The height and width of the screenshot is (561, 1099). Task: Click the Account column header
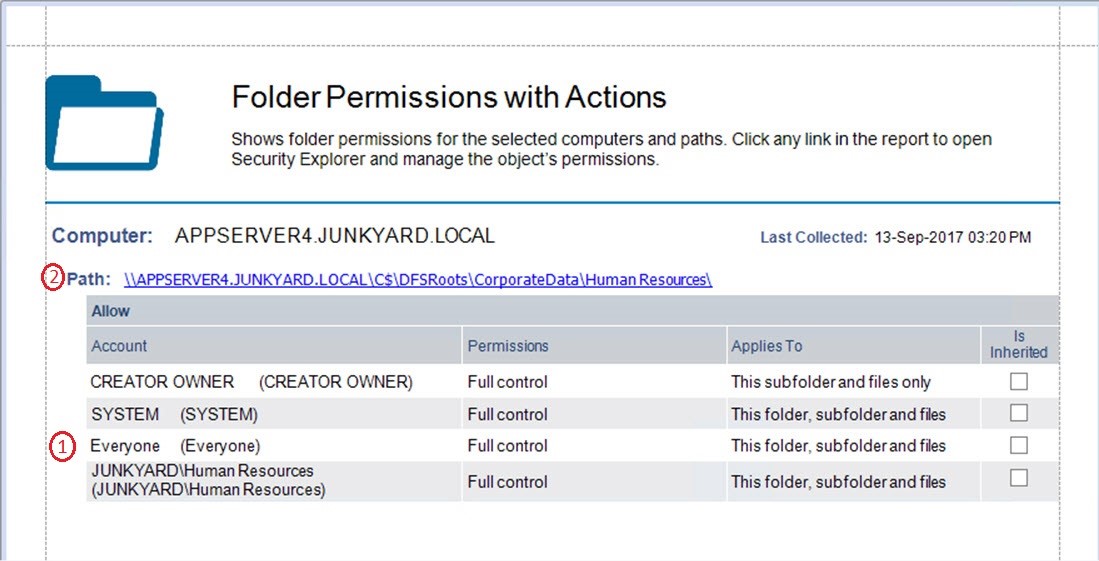pos(119,346)
